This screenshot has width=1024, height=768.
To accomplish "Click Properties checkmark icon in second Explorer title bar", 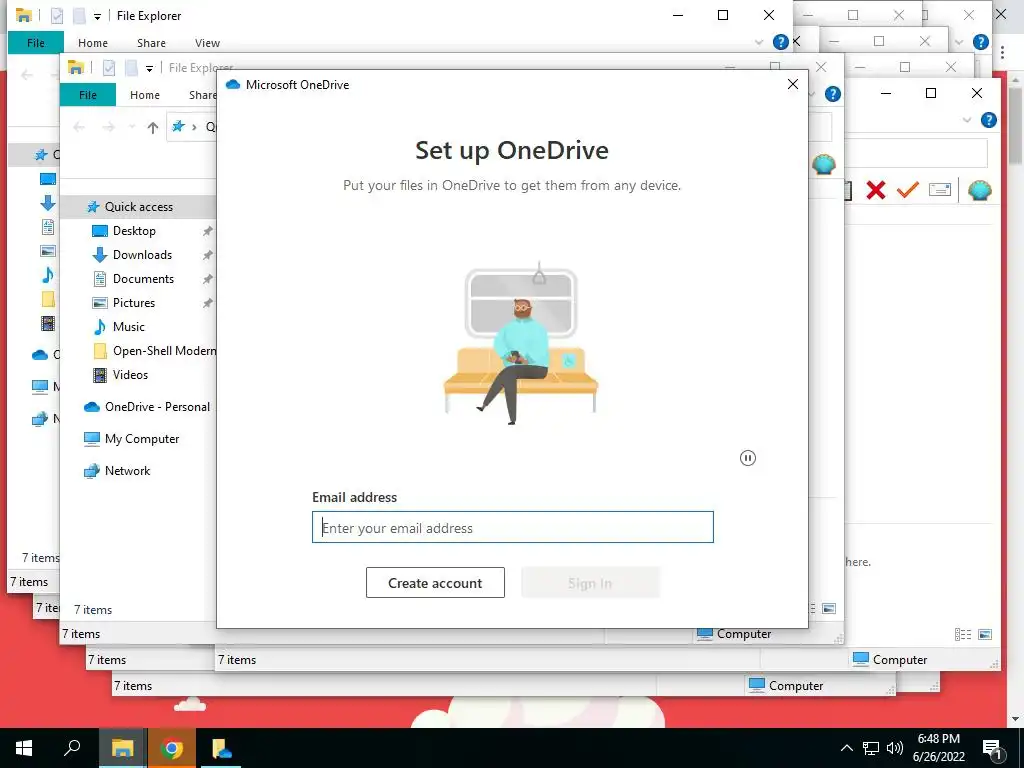I will click(x=109, y=67).
